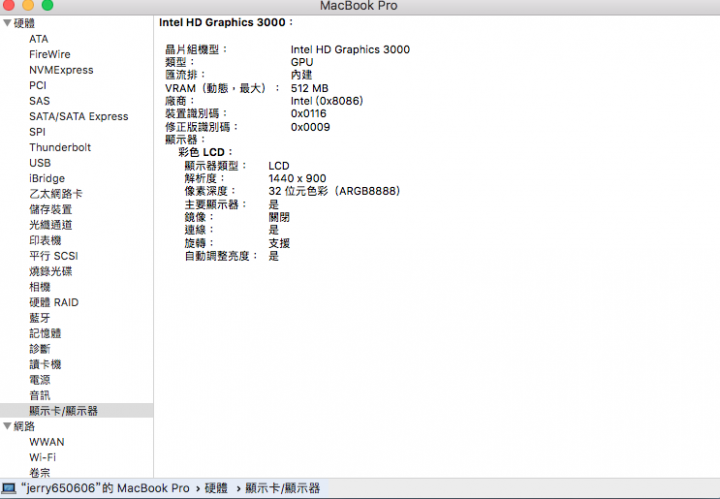Click the 內建 bus value
Viewport: 720px width, 499px height.
click(x=301, y=75)
